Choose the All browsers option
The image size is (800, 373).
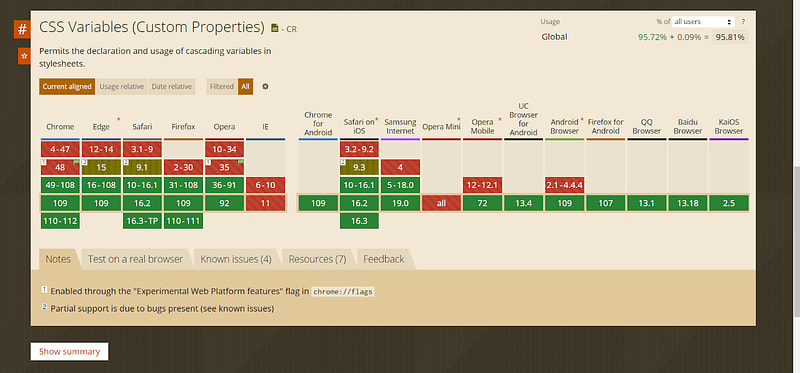pos(245,87)
